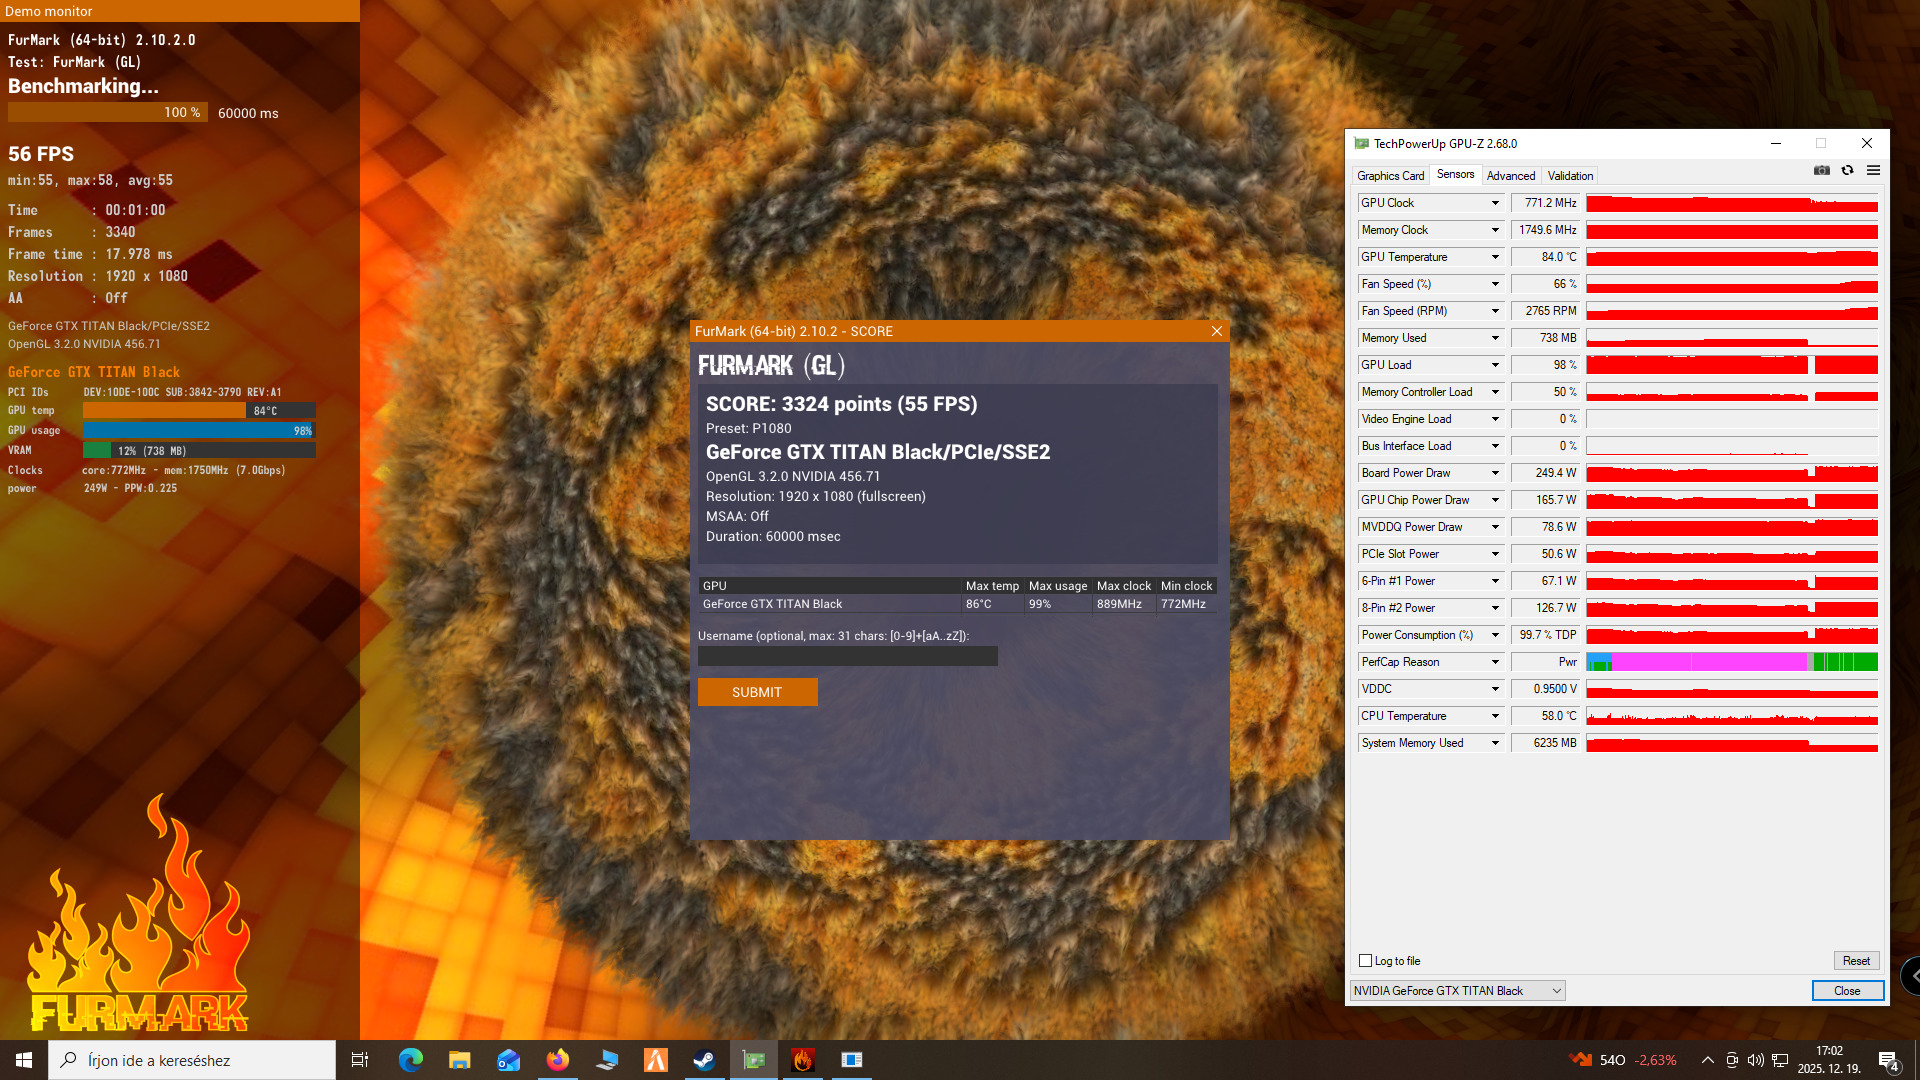
Task: Enable the Log to file checkbox
Action: point(1365,961)
